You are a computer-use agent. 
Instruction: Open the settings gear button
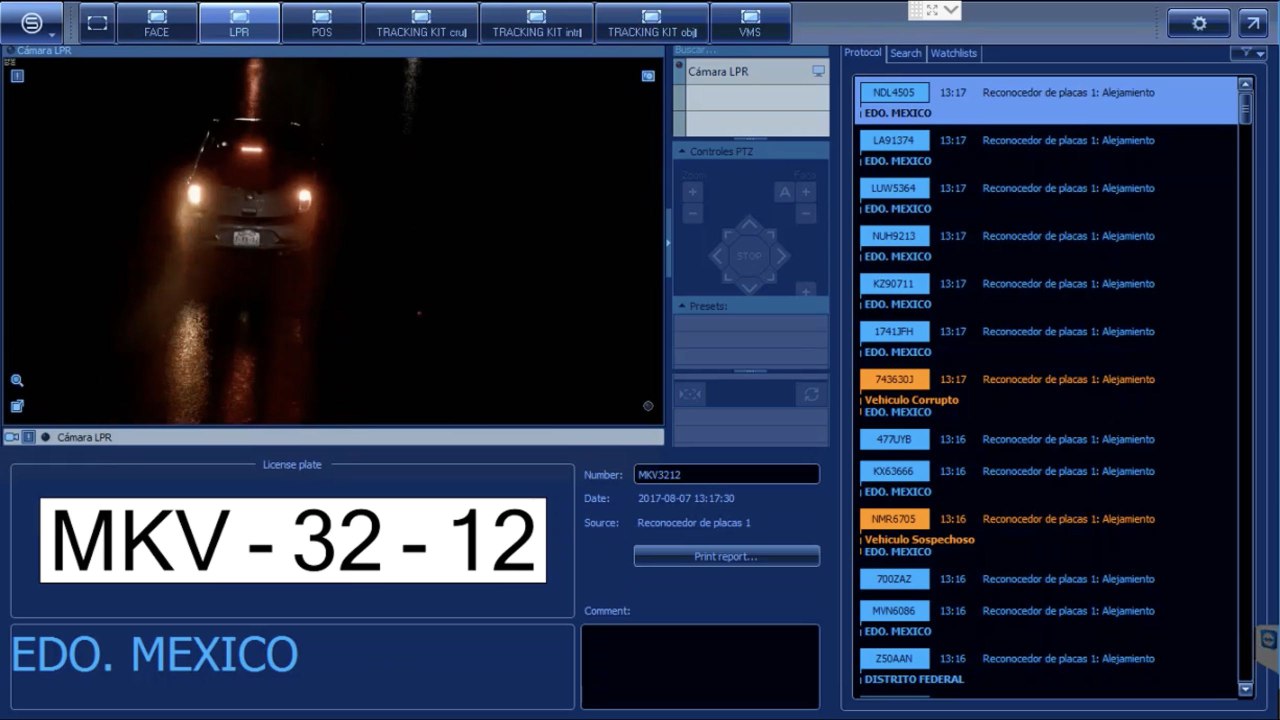(x=1199, y=23)
